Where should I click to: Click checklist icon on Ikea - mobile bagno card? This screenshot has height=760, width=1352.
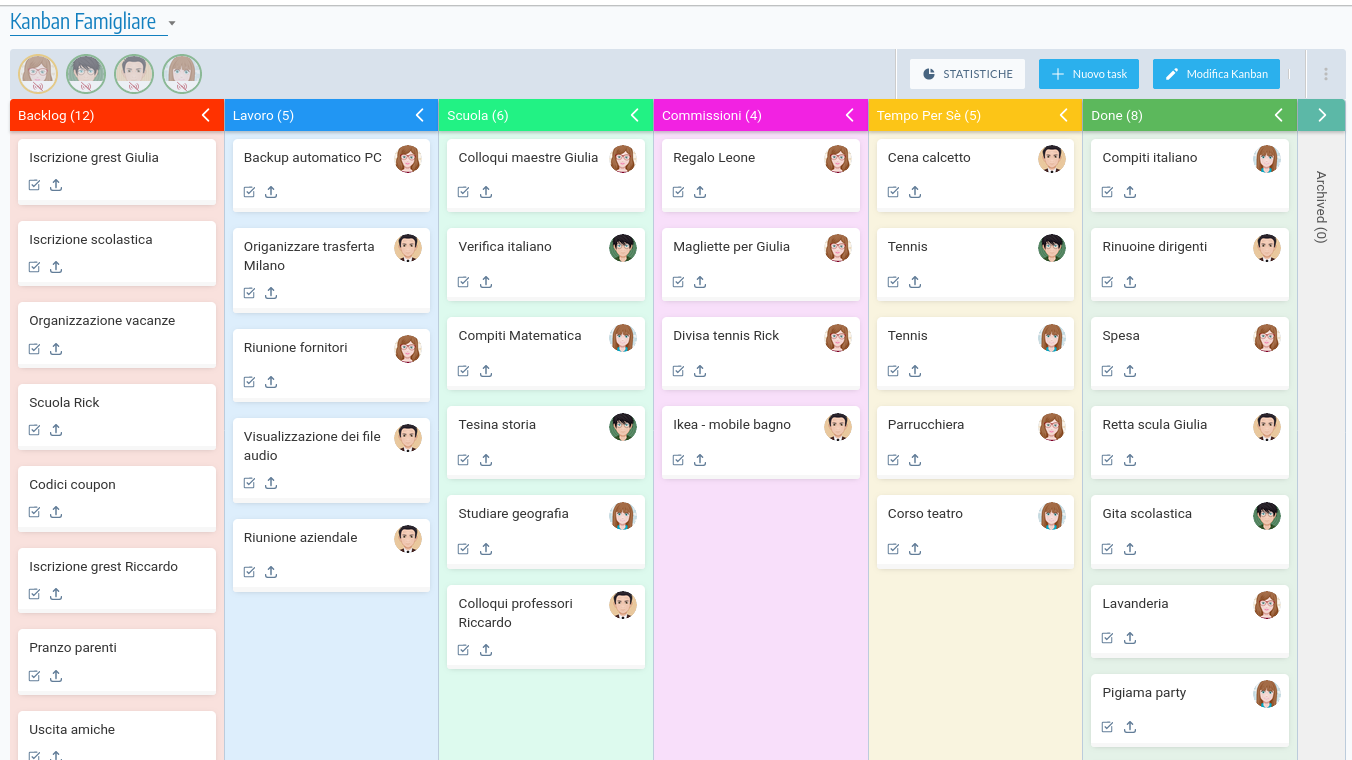(x=678, y=460)
